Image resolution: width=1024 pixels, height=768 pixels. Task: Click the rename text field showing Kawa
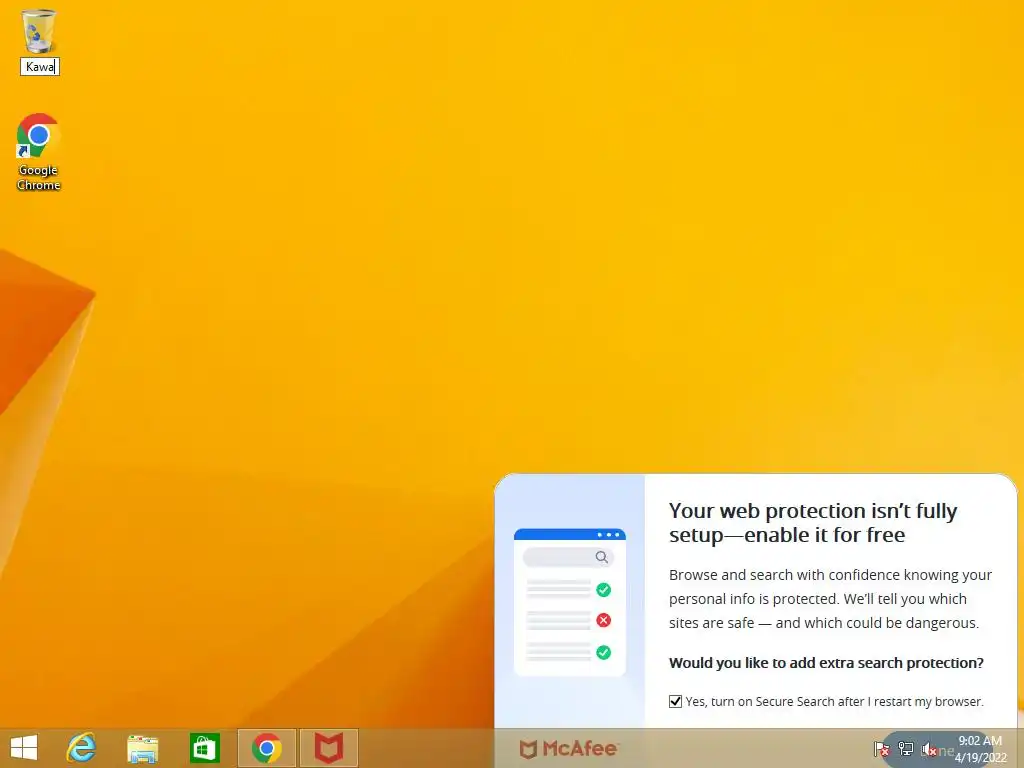40,67
